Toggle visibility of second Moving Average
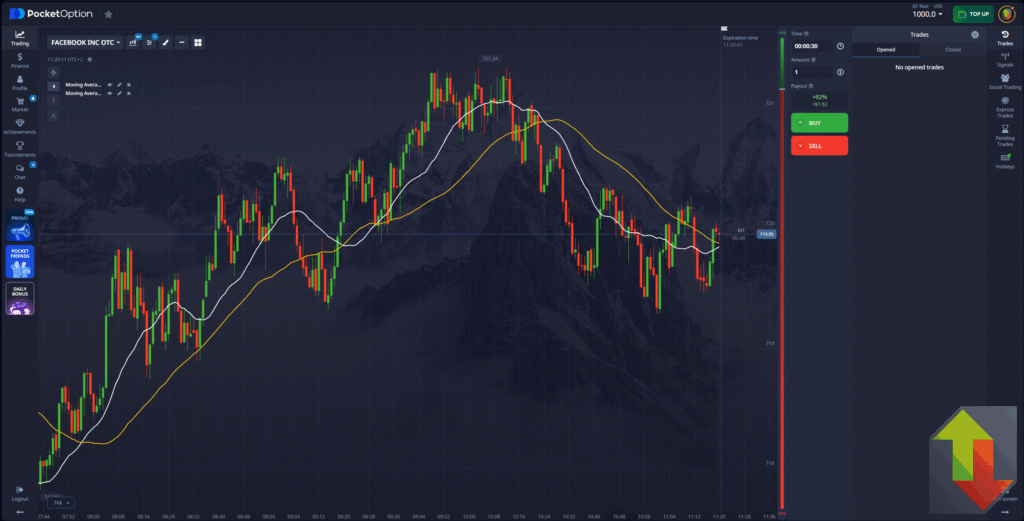 coord(110,93)
